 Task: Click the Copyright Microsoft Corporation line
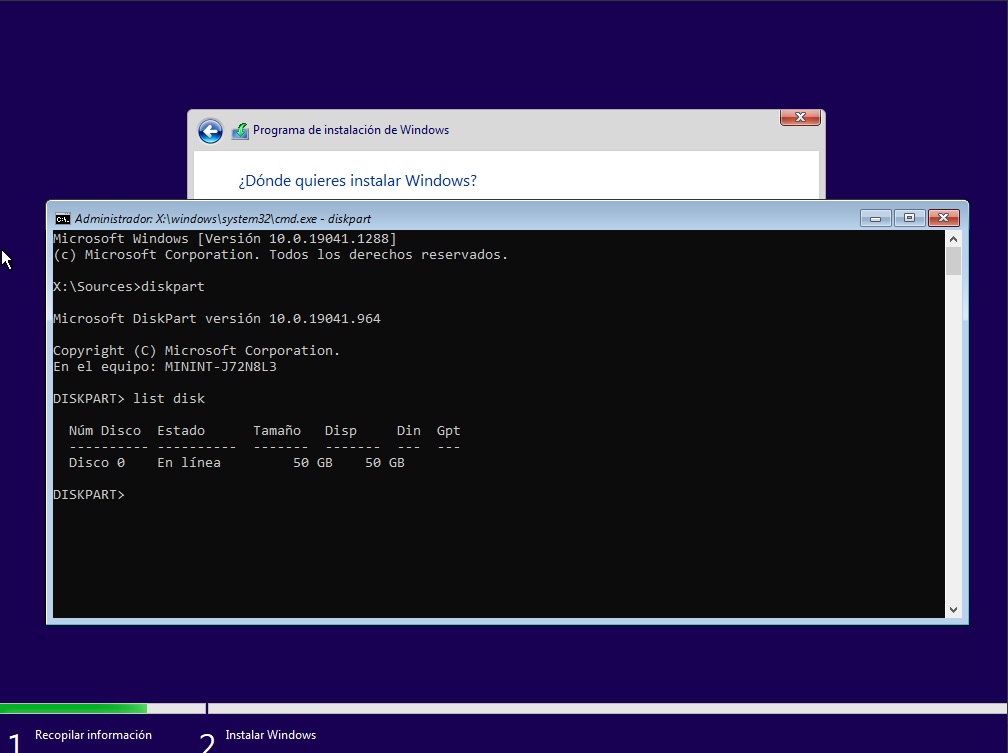tap(196, 350)
